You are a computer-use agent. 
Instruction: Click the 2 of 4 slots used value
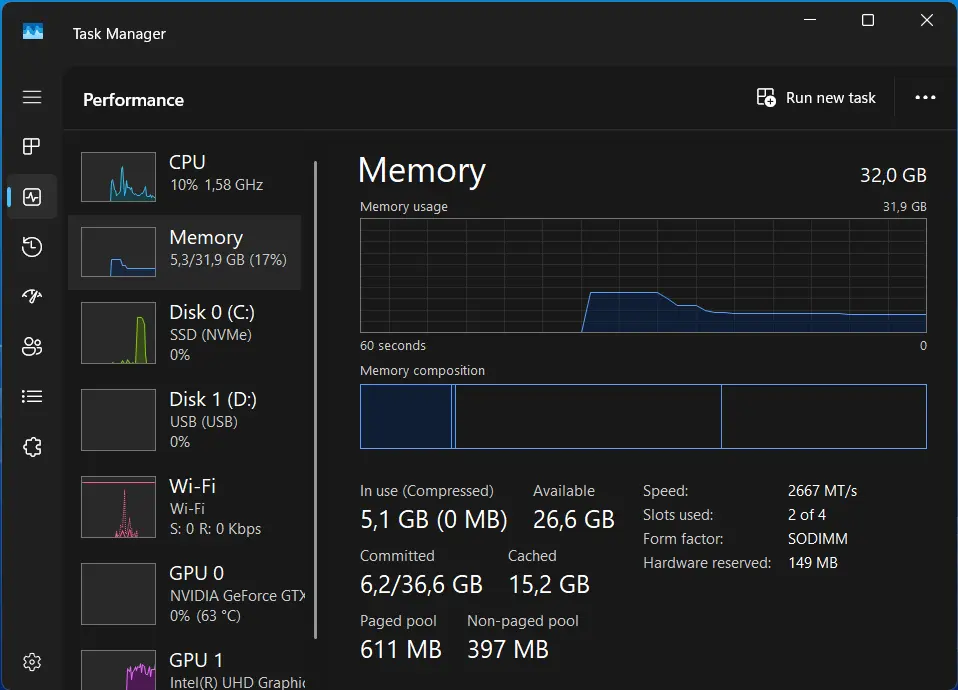tap(806, 515)
